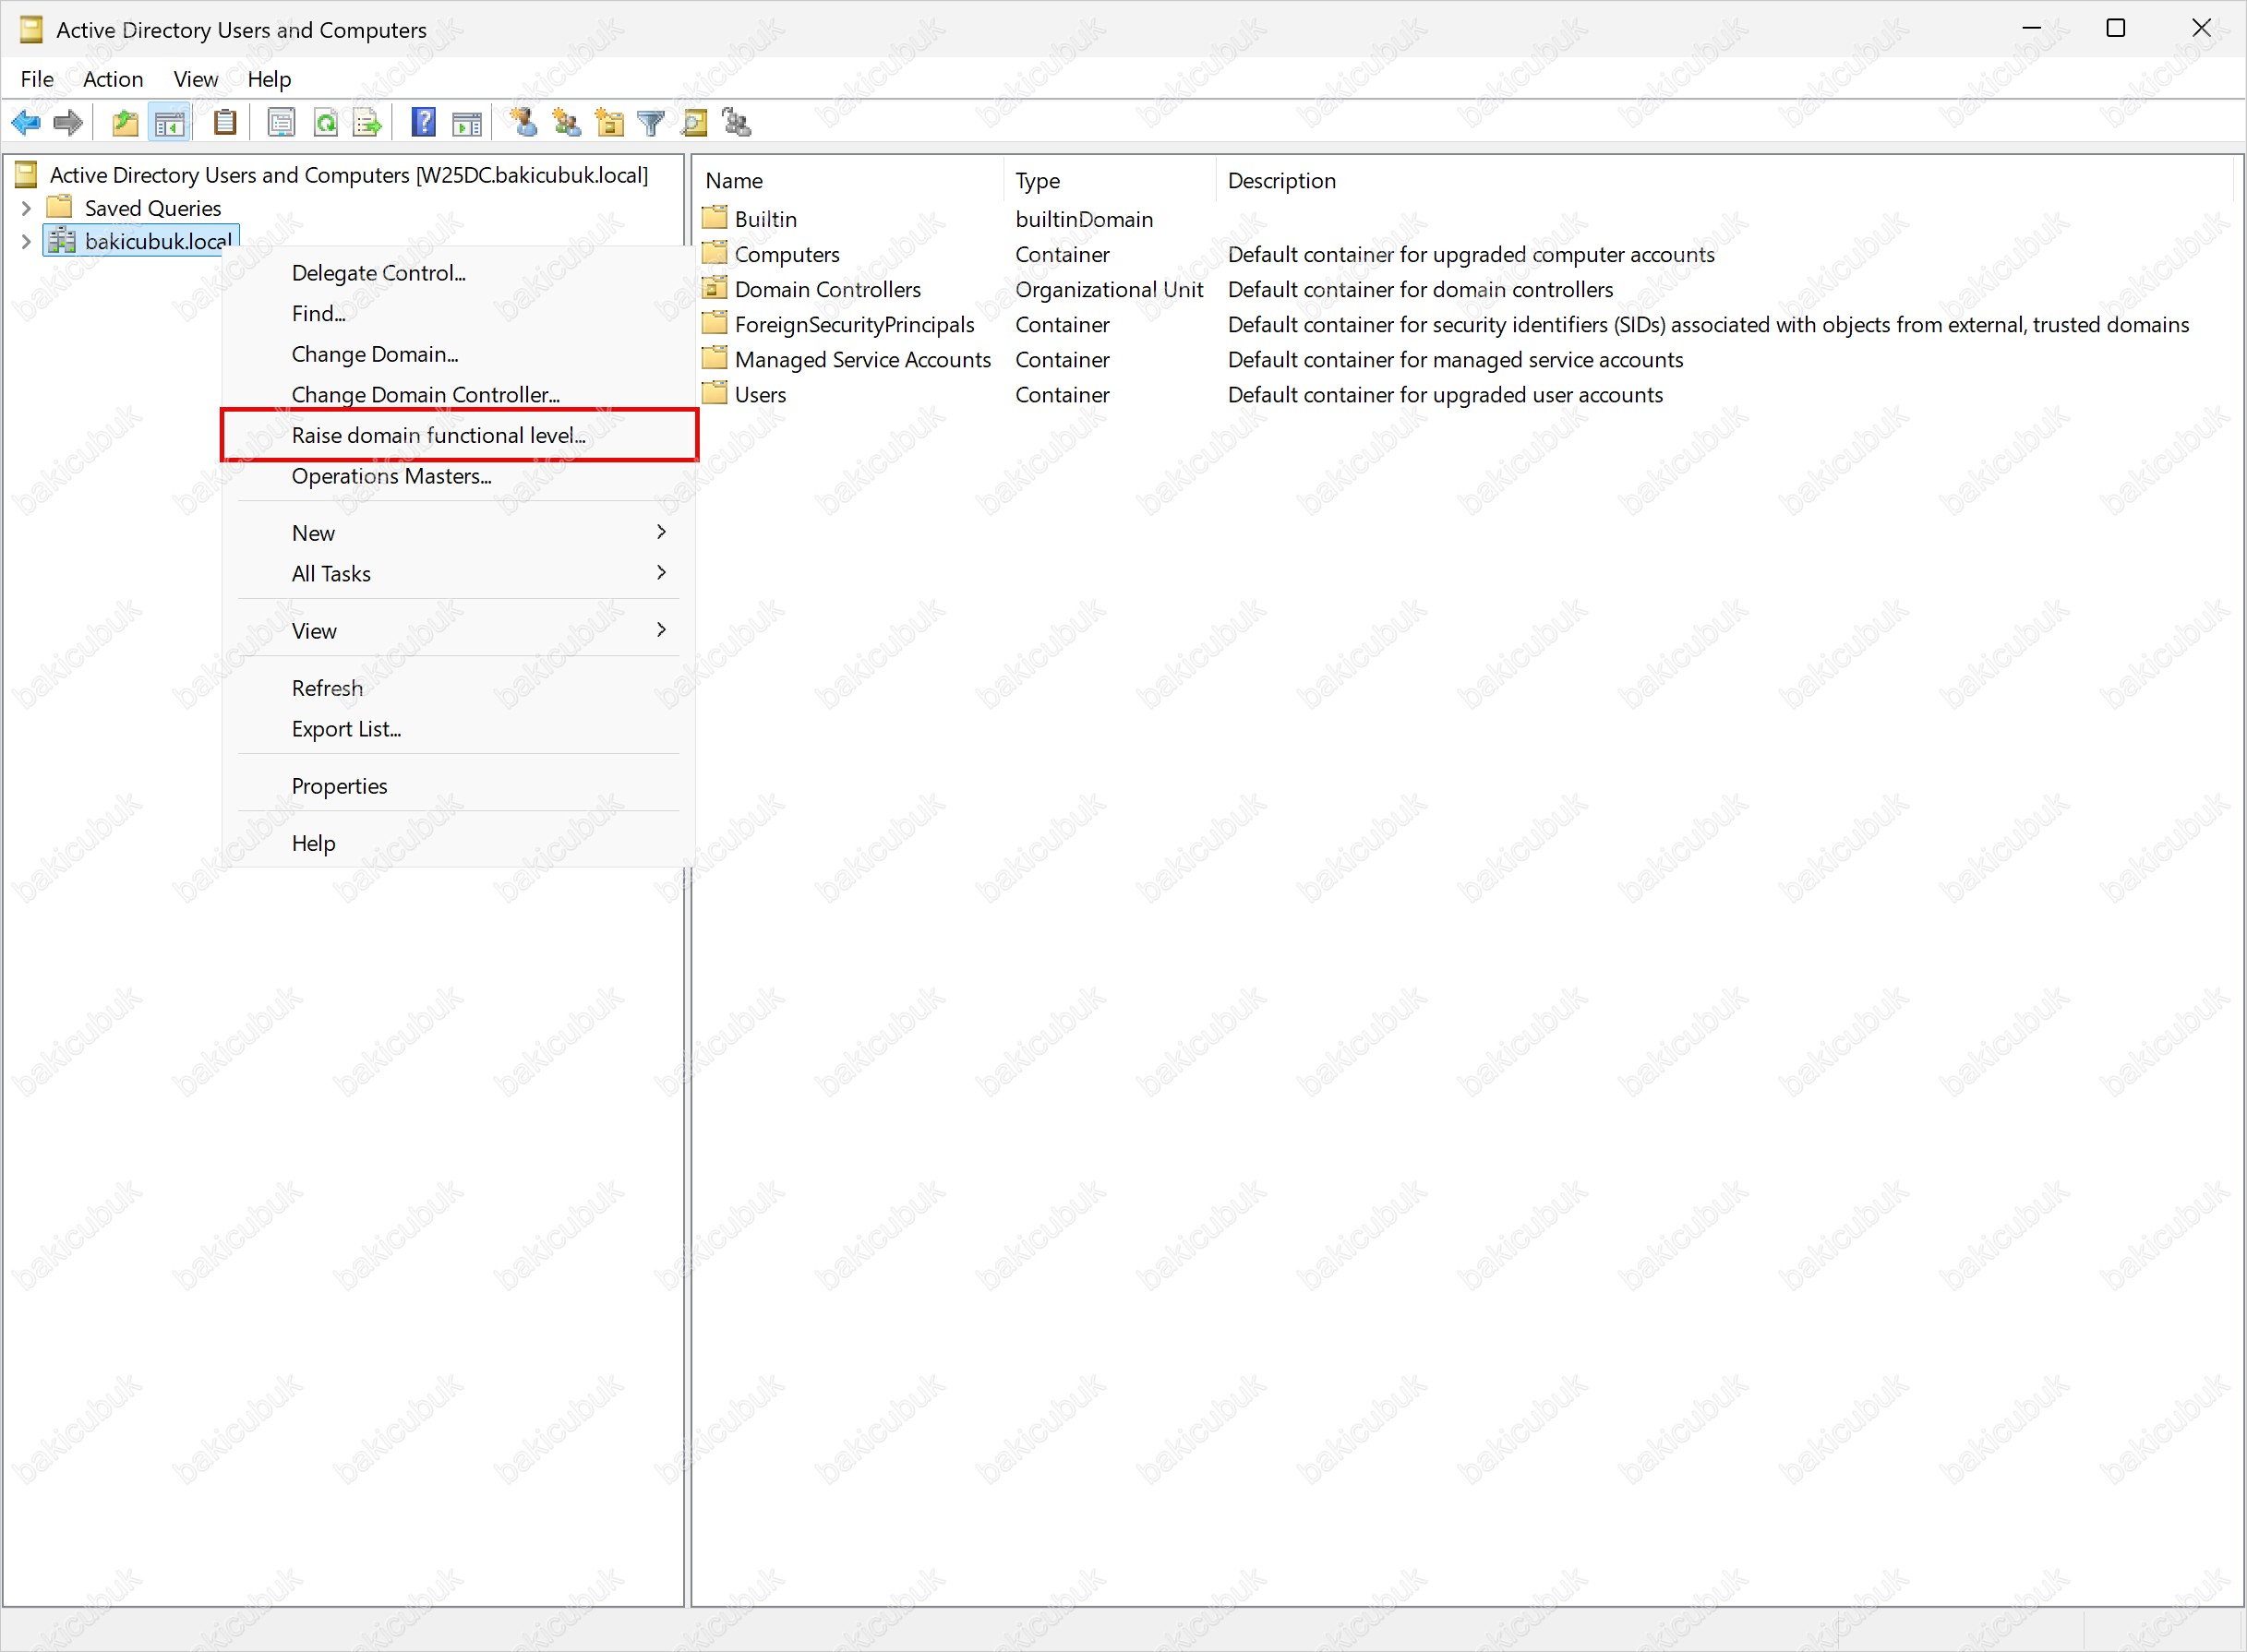The height and width of the screenshot is (1652, 2247).
Task: Click the Organizational Unit type cell
Action: click(1109, 289)
